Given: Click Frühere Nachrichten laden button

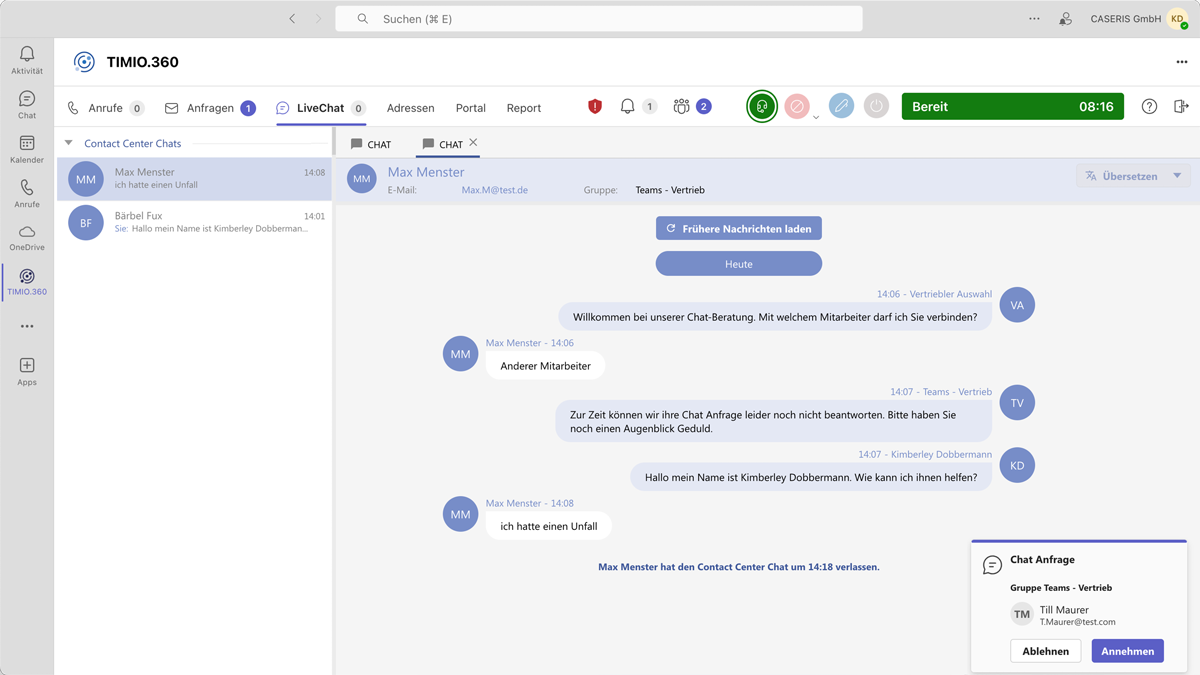Looking at the screenshot, I should [x=738, y=229].
